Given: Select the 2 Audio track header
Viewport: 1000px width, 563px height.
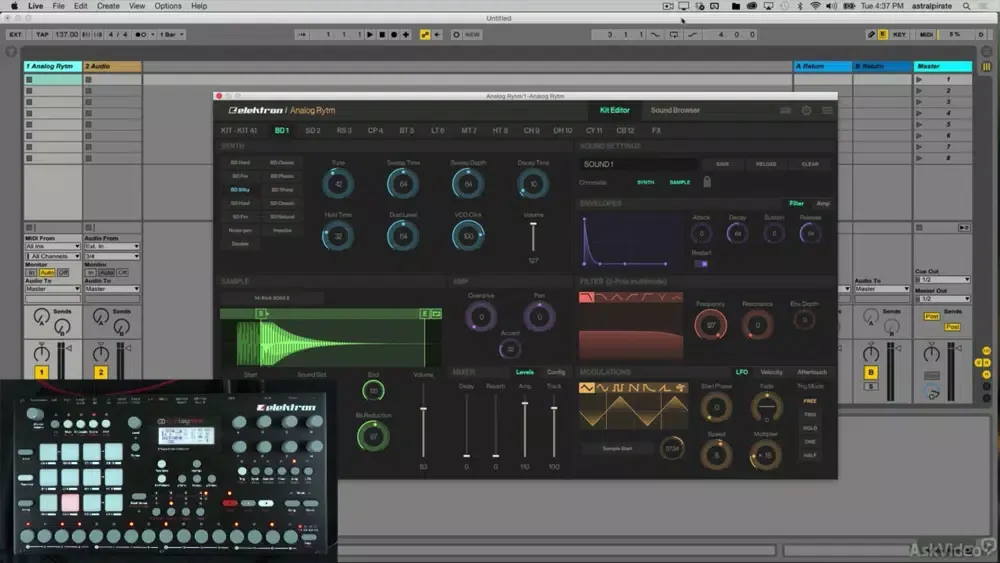Looking at the screenshot, I should click(x=112, y=66).
